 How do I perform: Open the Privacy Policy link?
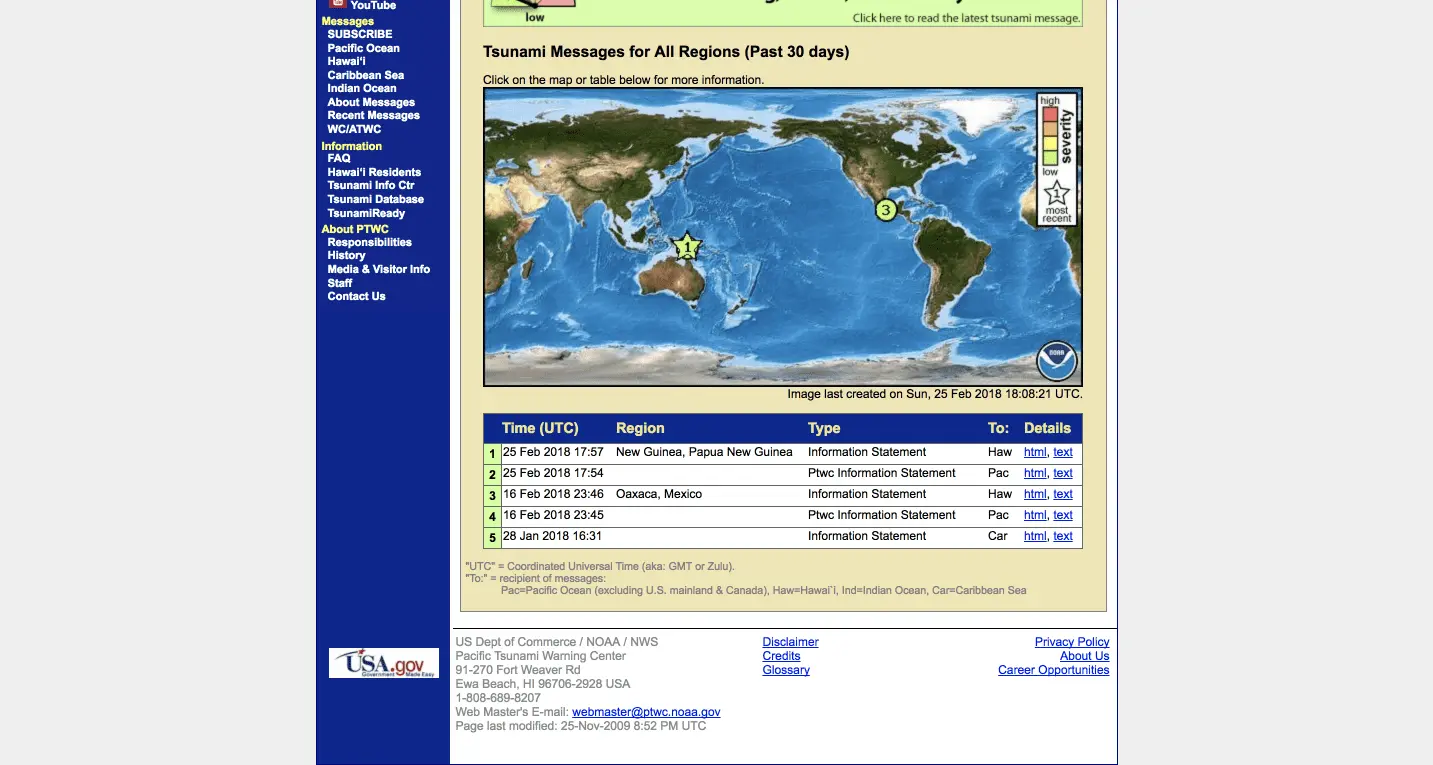1072,642
